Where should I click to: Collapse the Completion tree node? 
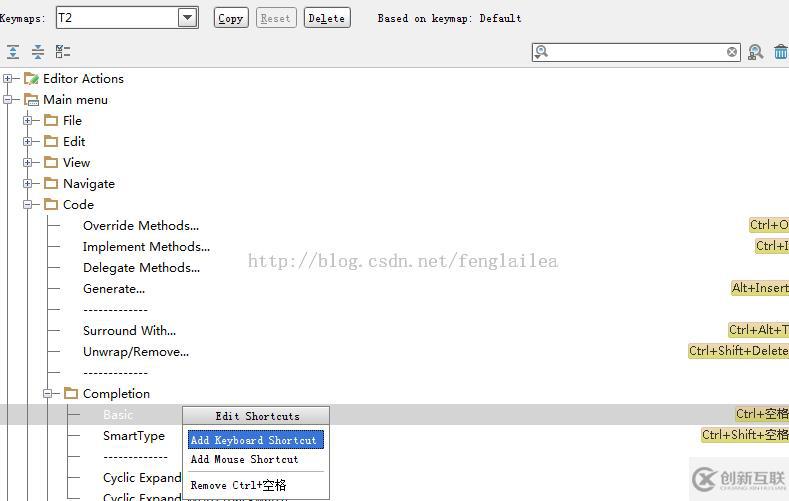(x=48, y=393)
